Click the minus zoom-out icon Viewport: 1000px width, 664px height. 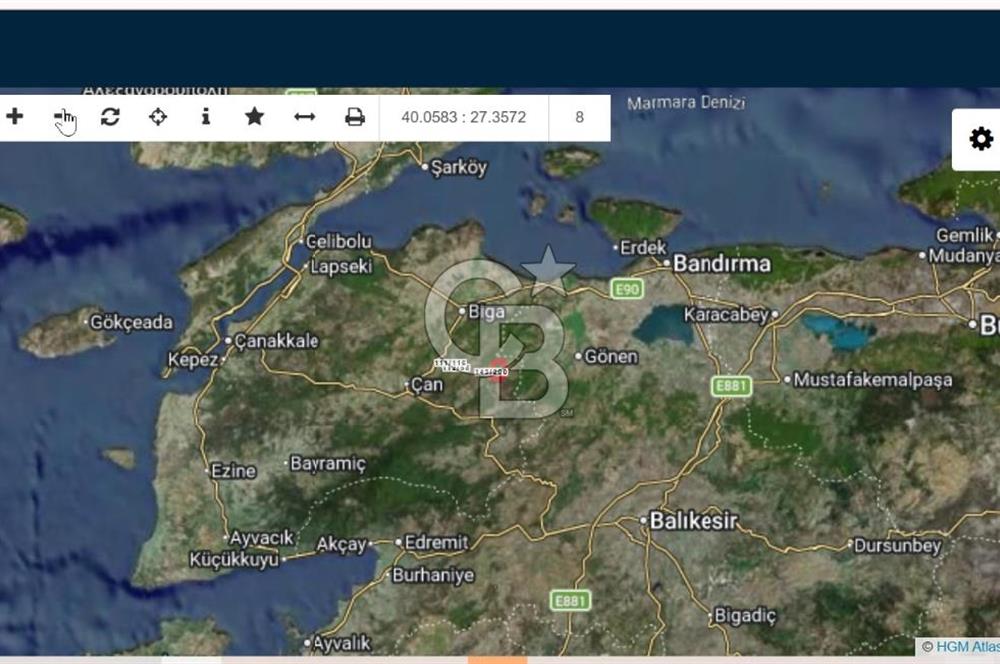click(62, 116)
